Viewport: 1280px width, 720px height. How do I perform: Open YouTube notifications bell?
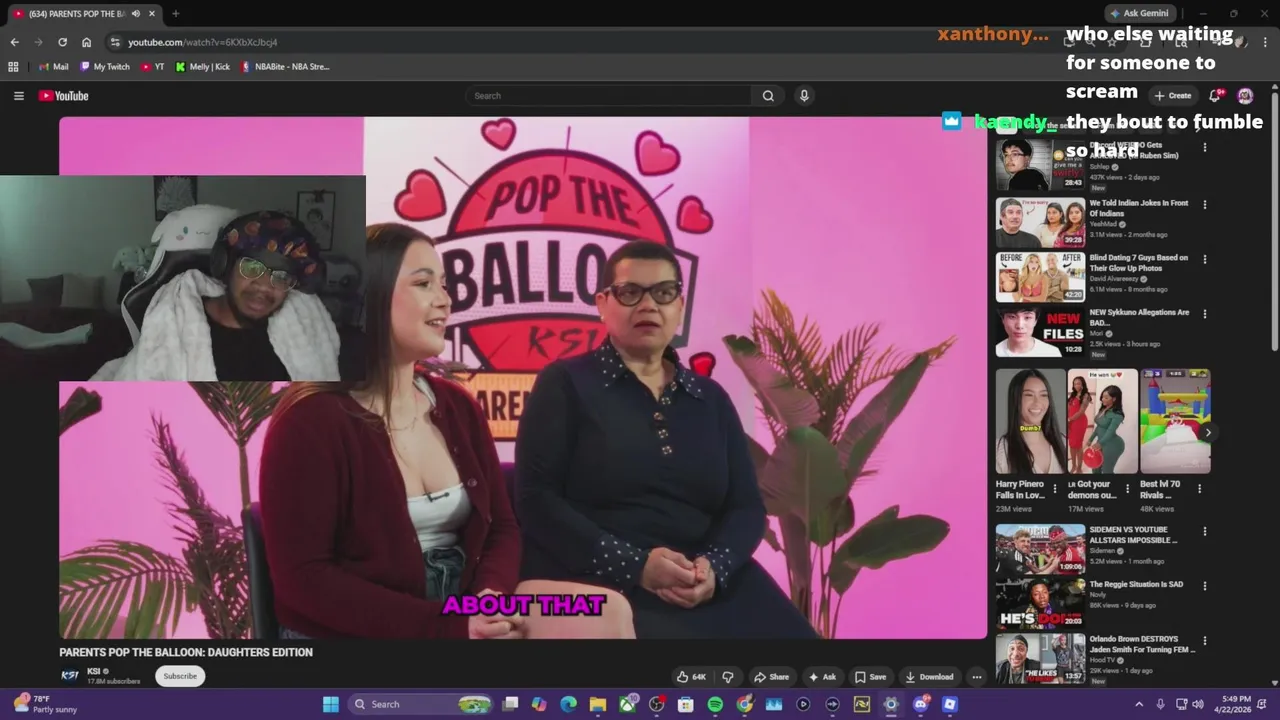[x=1214, y=96]
